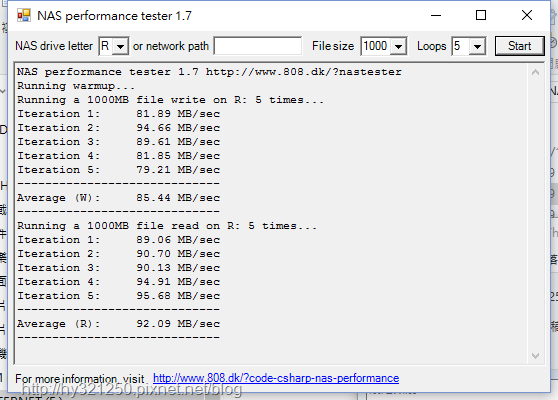The width and height of the screenshot is (558, 400).
Task: Click the write Iteration 4 line 81.85 MB/sec
Action: coord(119,156)
